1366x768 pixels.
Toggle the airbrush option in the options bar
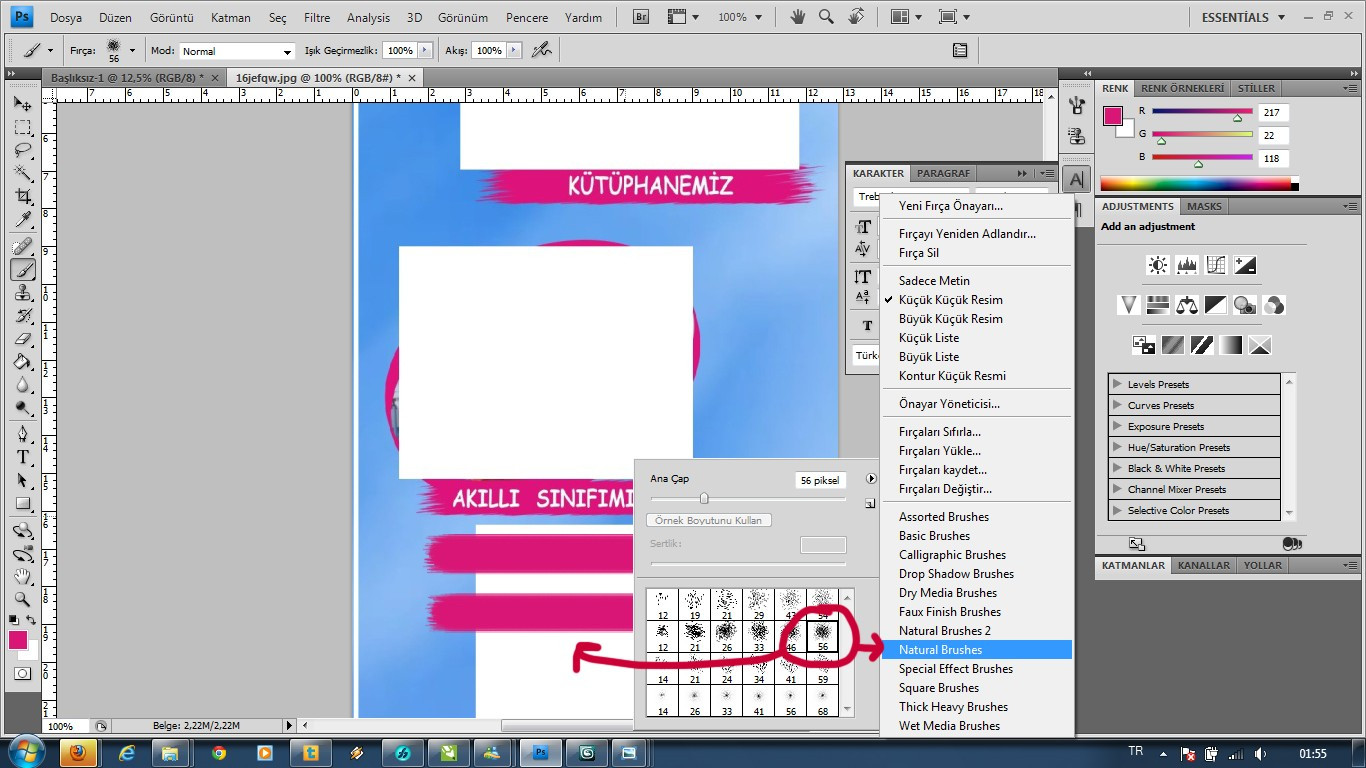(541, 50)
